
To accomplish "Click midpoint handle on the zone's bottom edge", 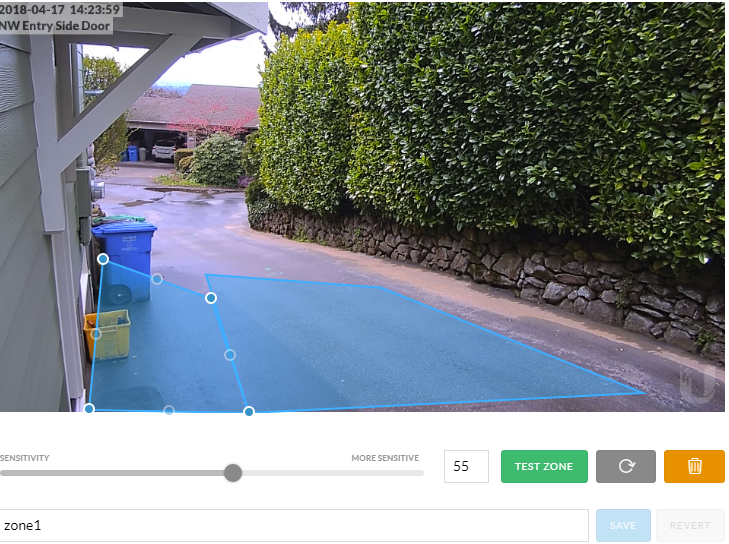I will point(169,410).
